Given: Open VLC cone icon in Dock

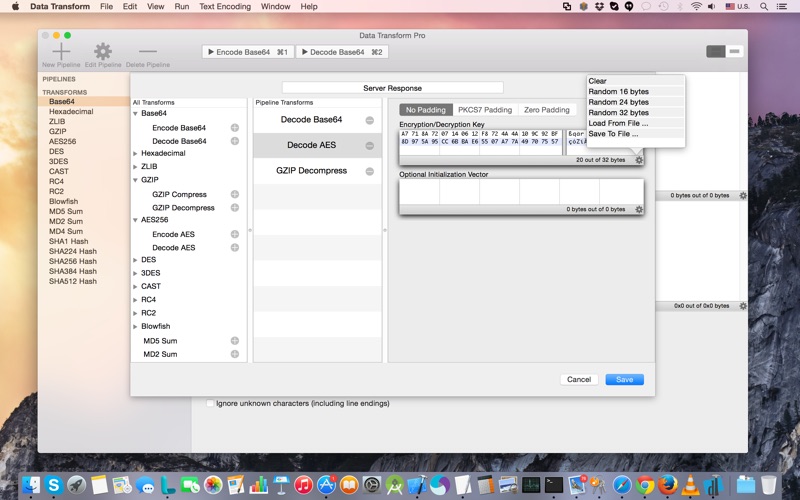Looking at the screenshot, I should pyautogui.click(x=690, y=485).
